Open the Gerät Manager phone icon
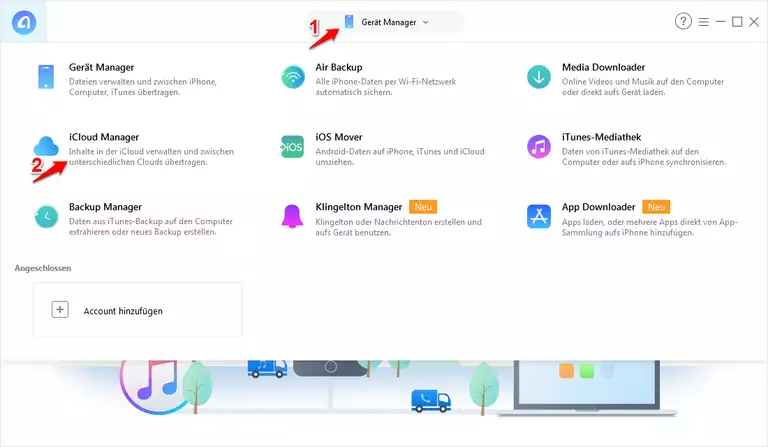The image size is (768, 447). [47, 77]
